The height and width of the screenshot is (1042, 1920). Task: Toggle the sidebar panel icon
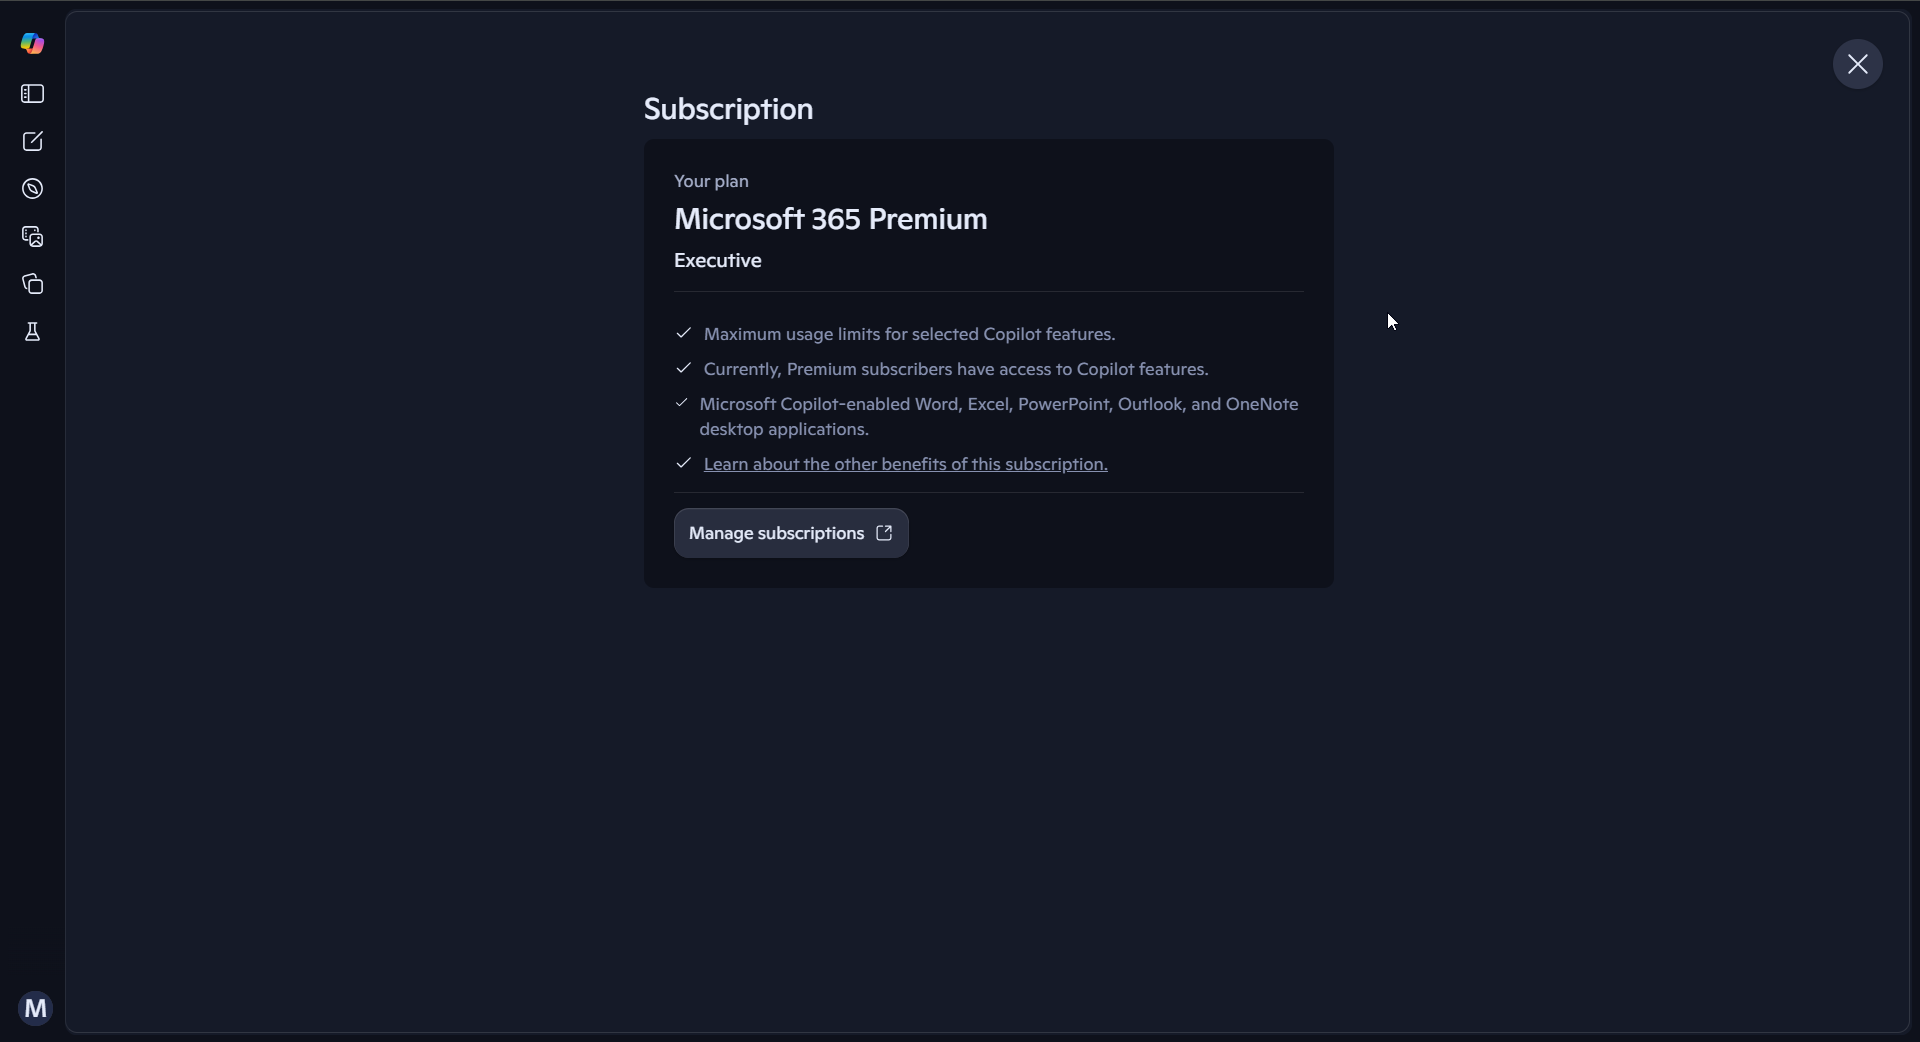(x=33, y=94)
